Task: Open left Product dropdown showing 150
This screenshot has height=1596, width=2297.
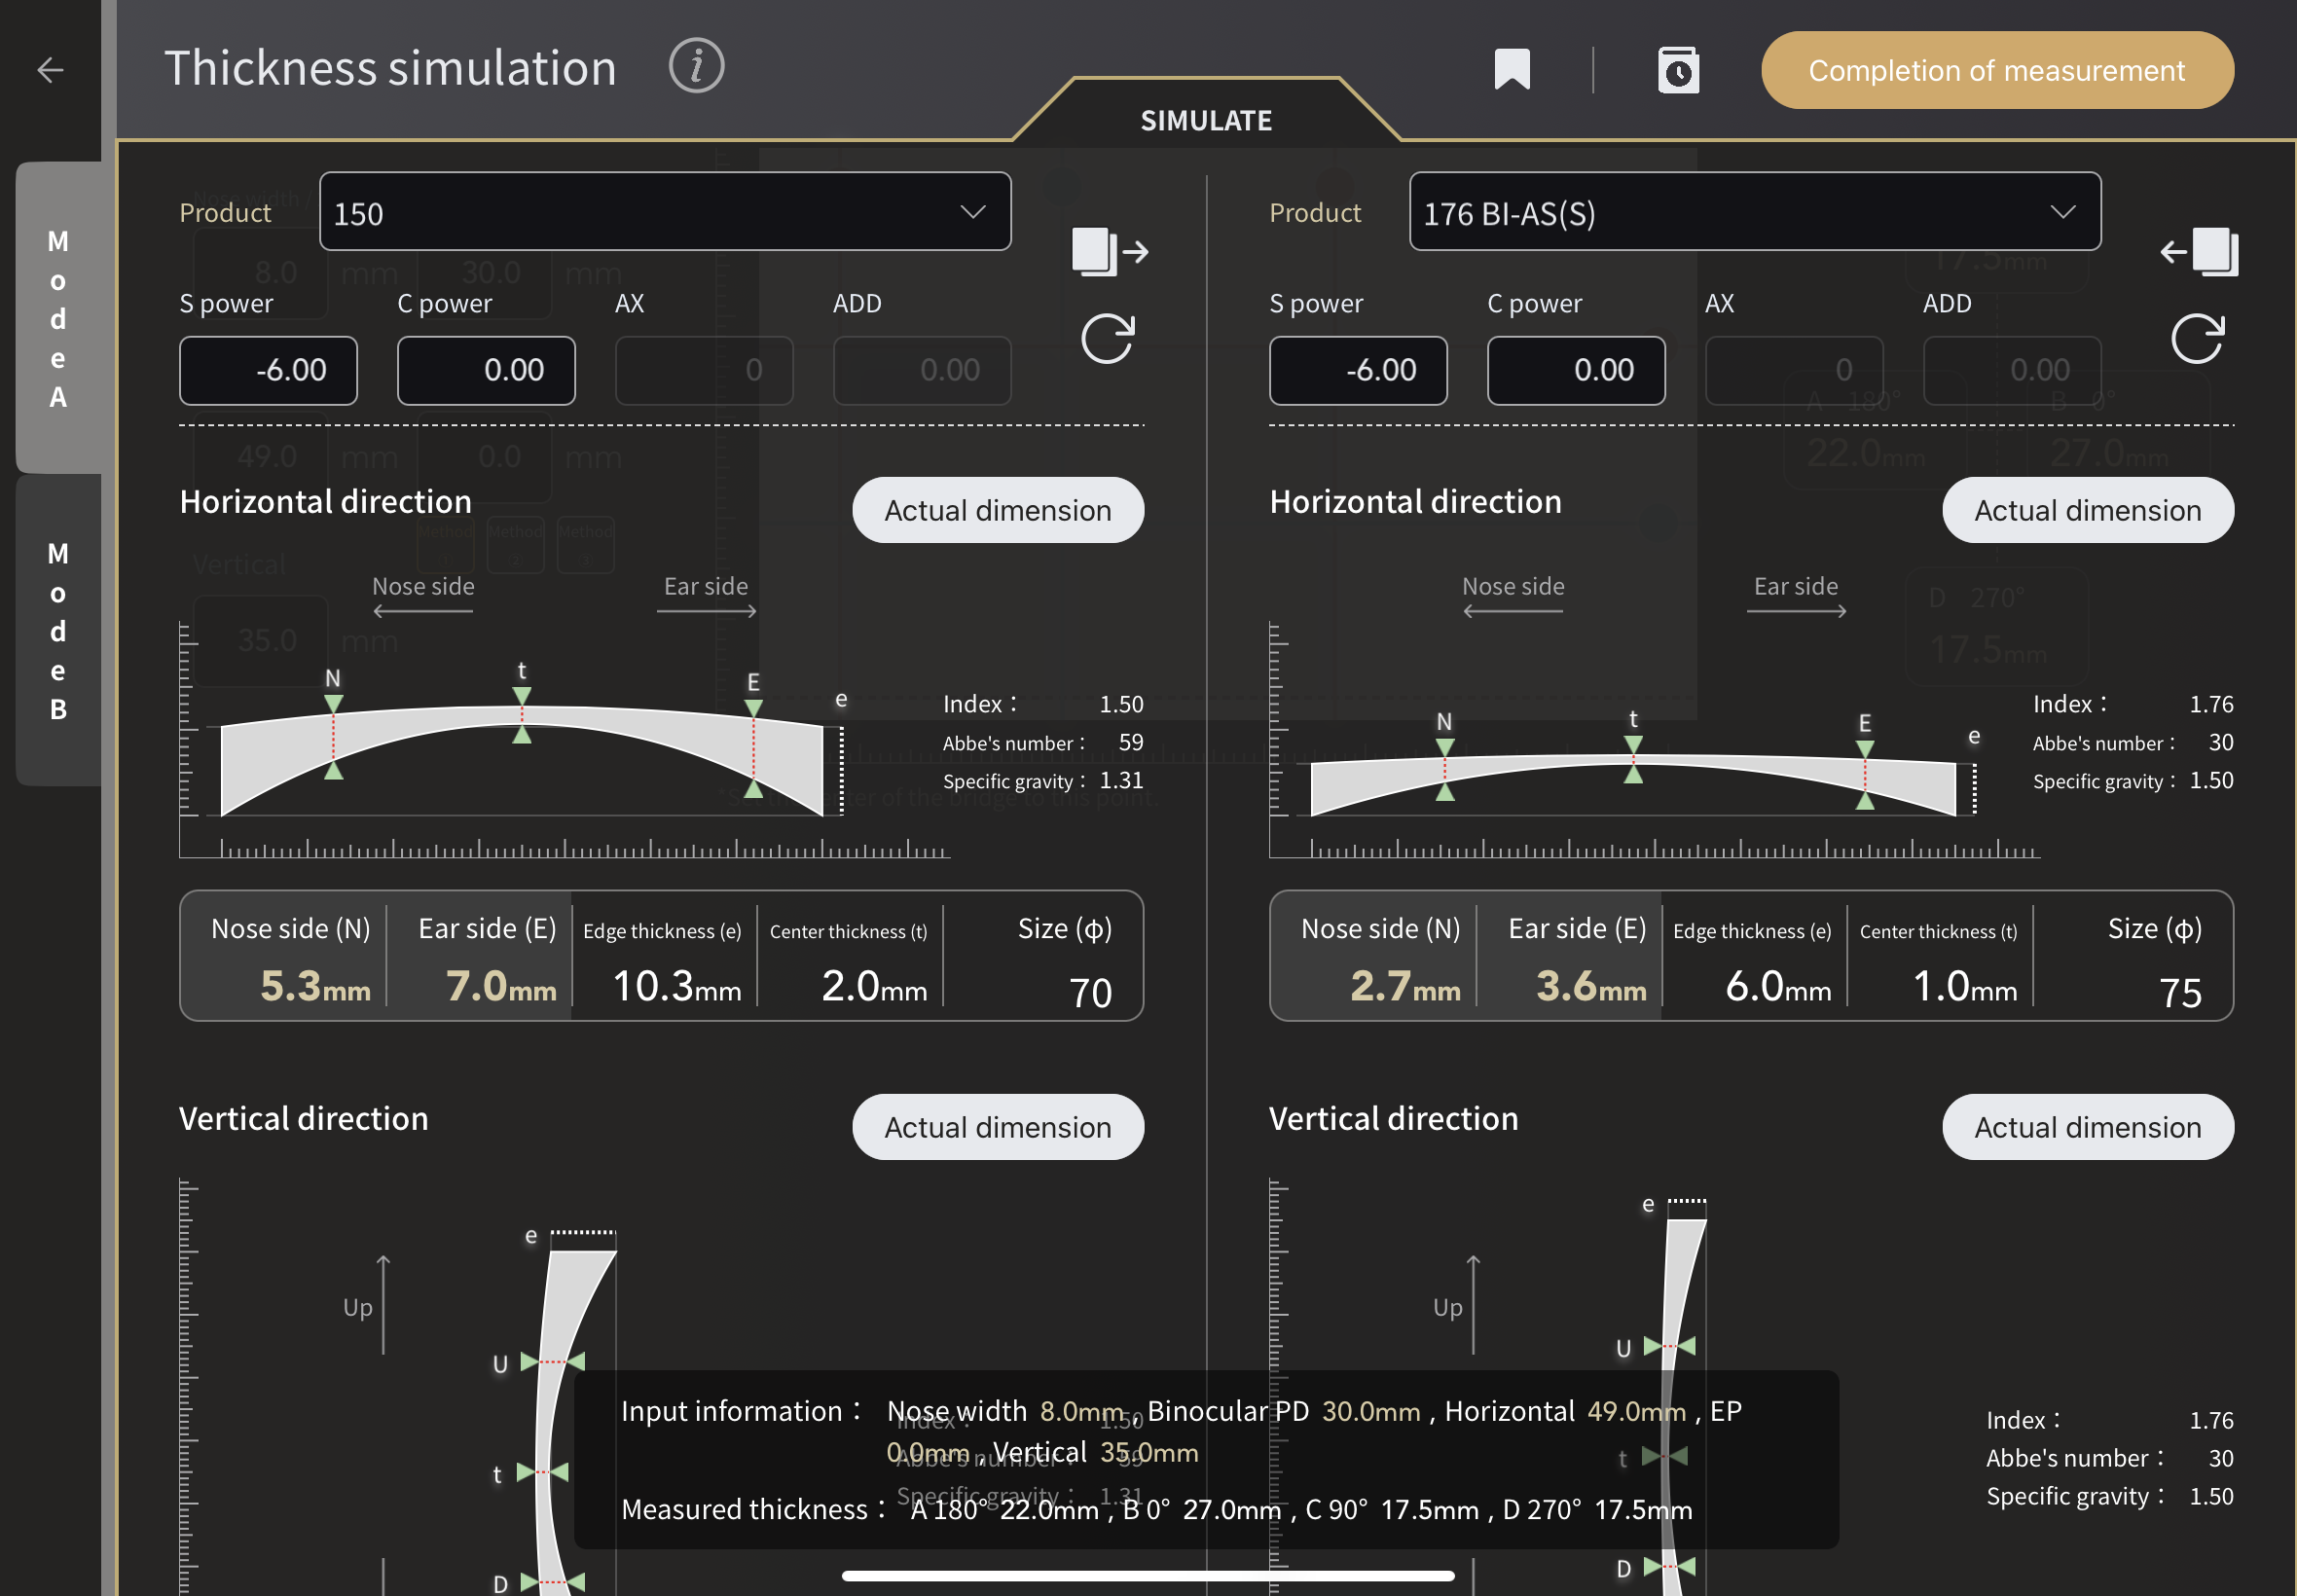Action: point(665,212)
